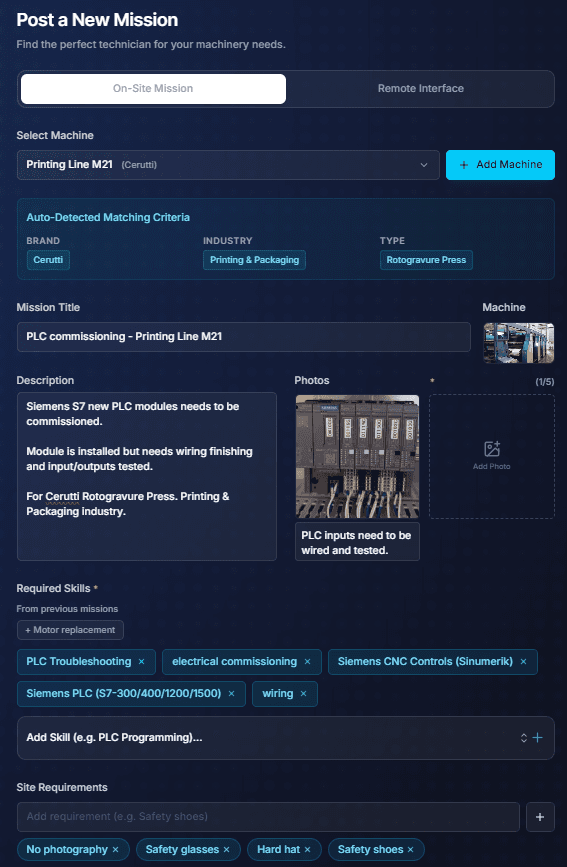Click the From previous missions label
Screen dimensions: 567x867
(67, 609)
